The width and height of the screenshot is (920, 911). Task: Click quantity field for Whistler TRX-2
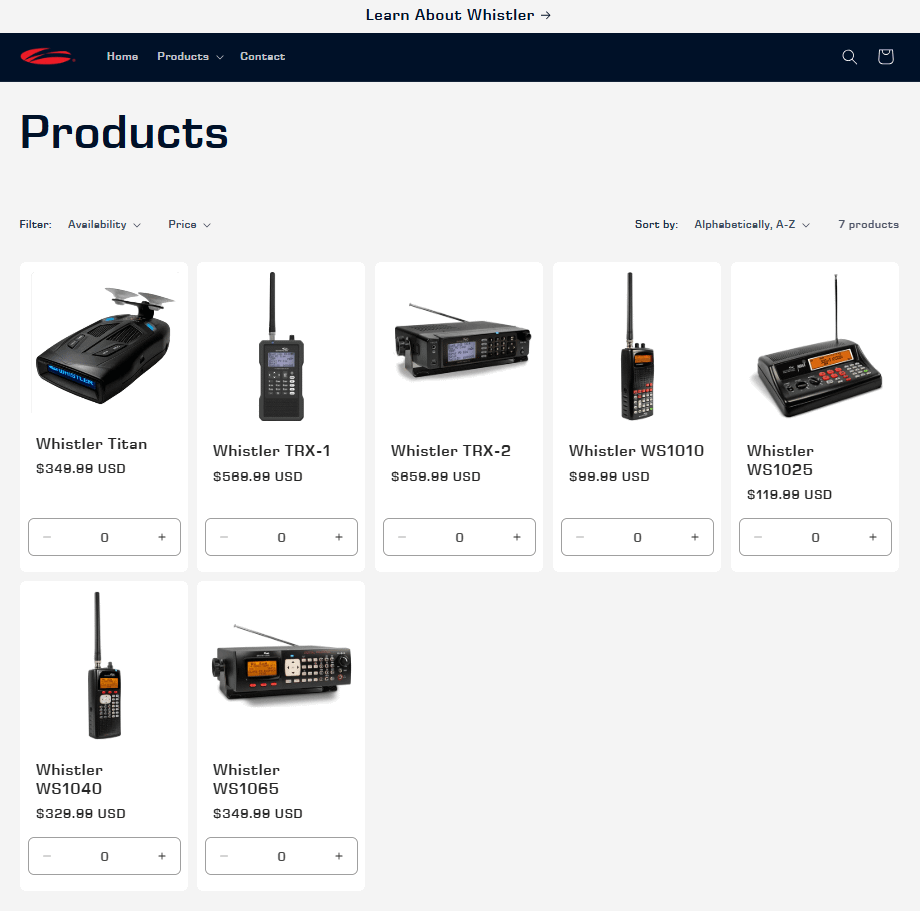point(459,537)
